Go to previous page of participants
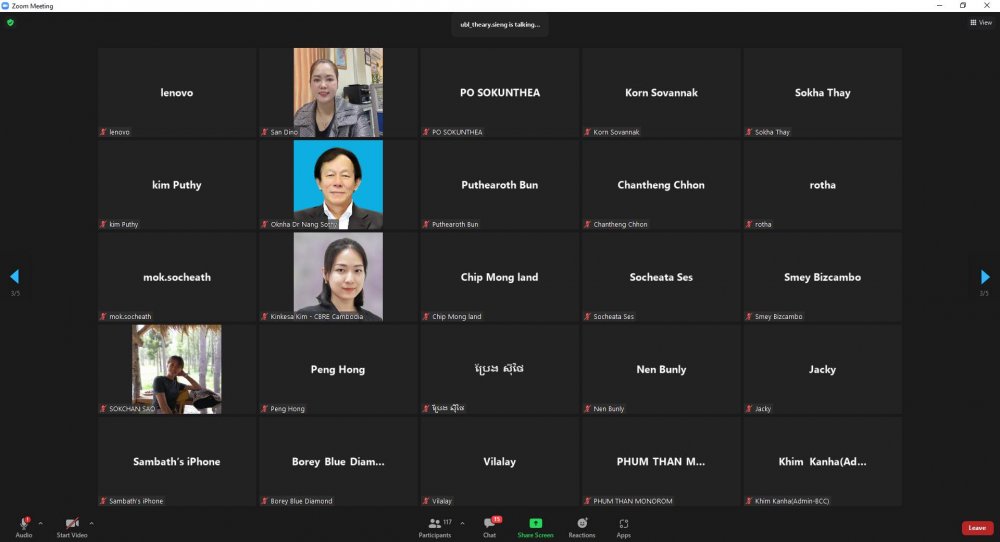 14,277
